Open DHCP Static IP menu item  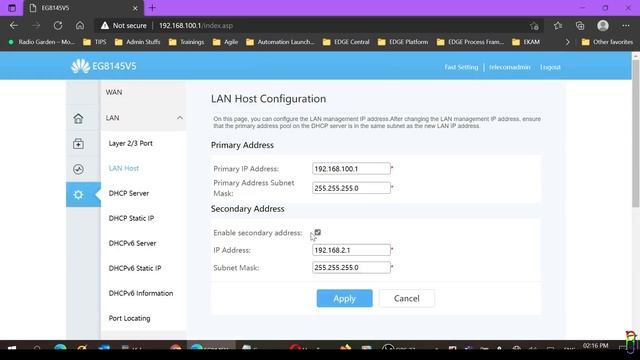131,218
